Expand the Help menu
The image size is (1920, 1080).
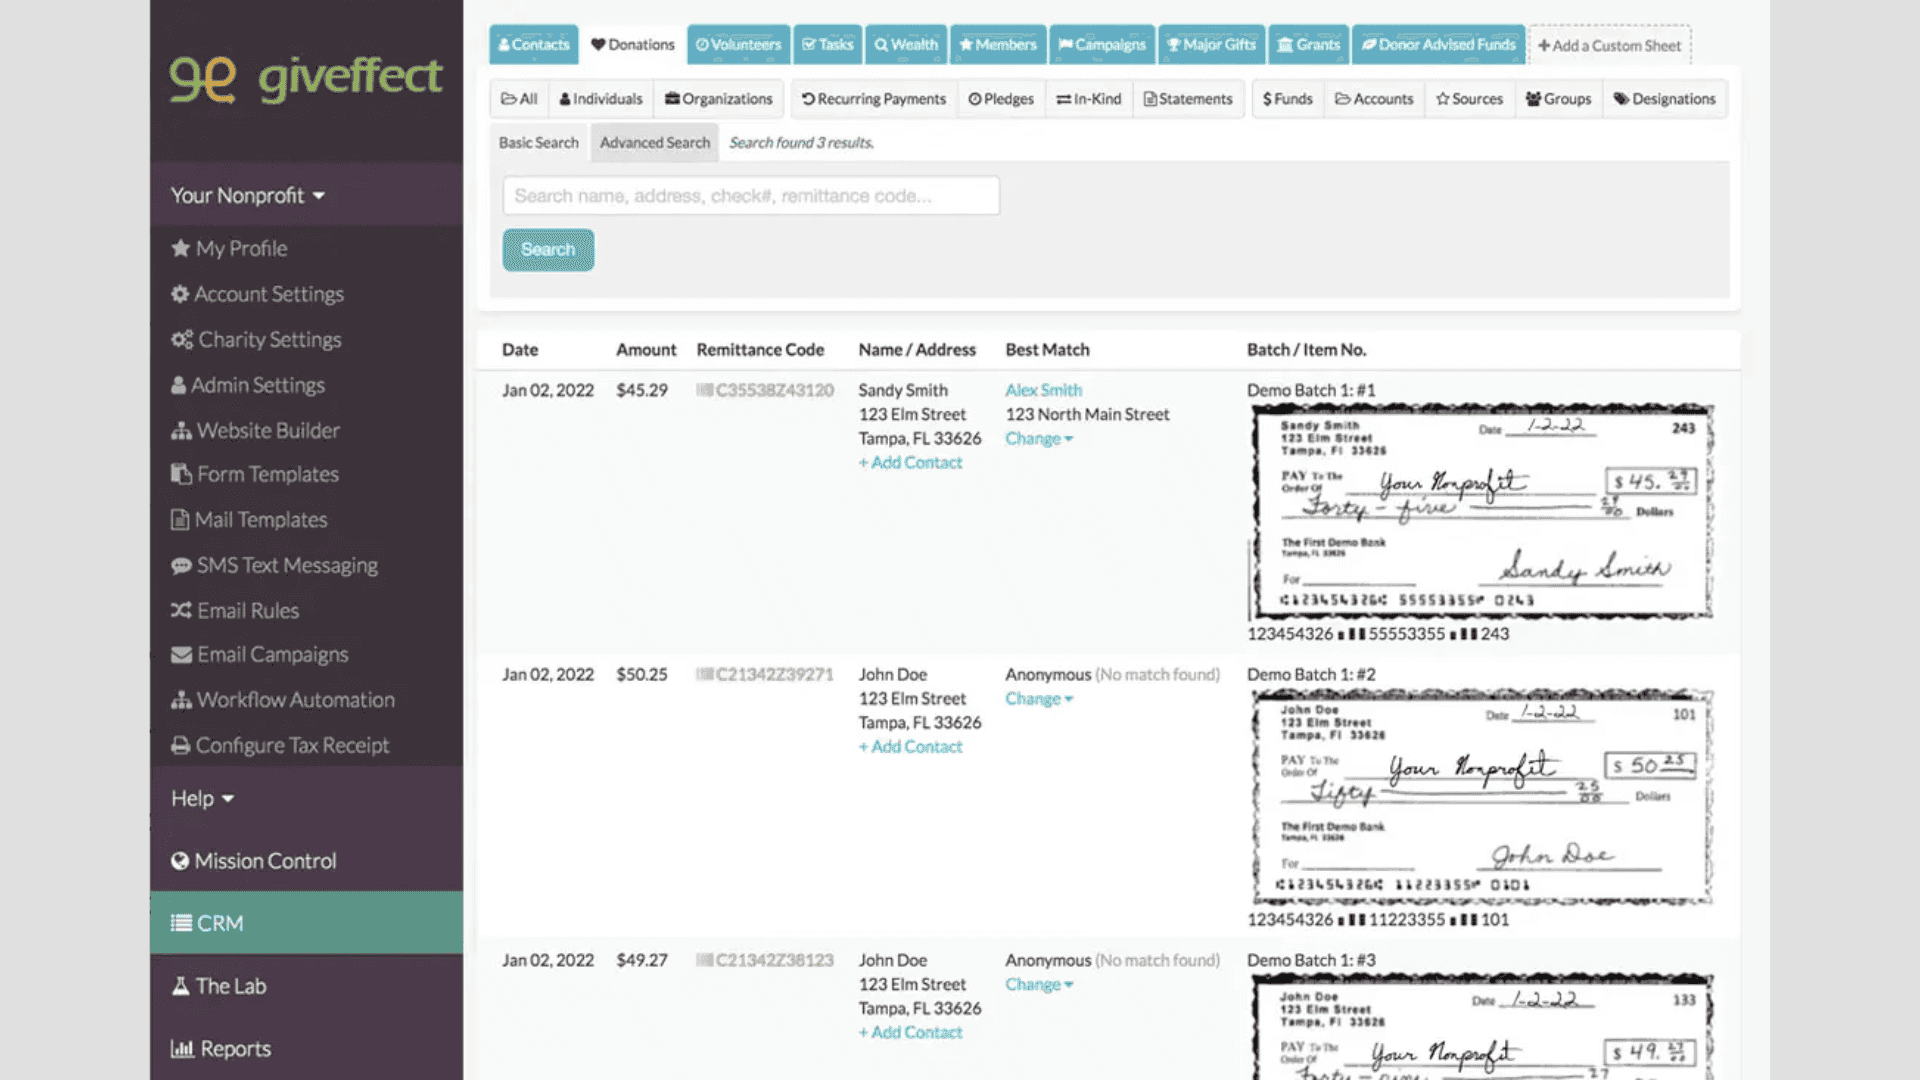pyautogui.click(x=202, y=798)
